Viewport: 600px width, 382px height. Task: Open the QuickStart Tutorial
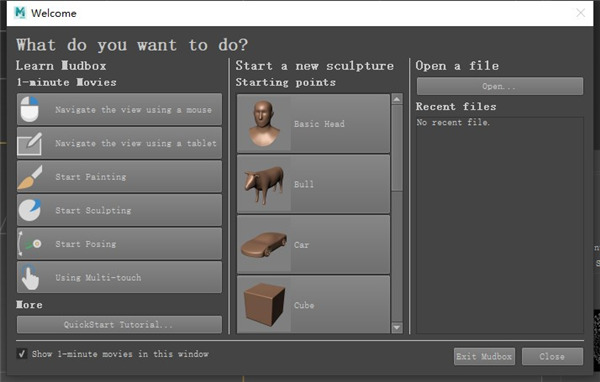[119, 325]
